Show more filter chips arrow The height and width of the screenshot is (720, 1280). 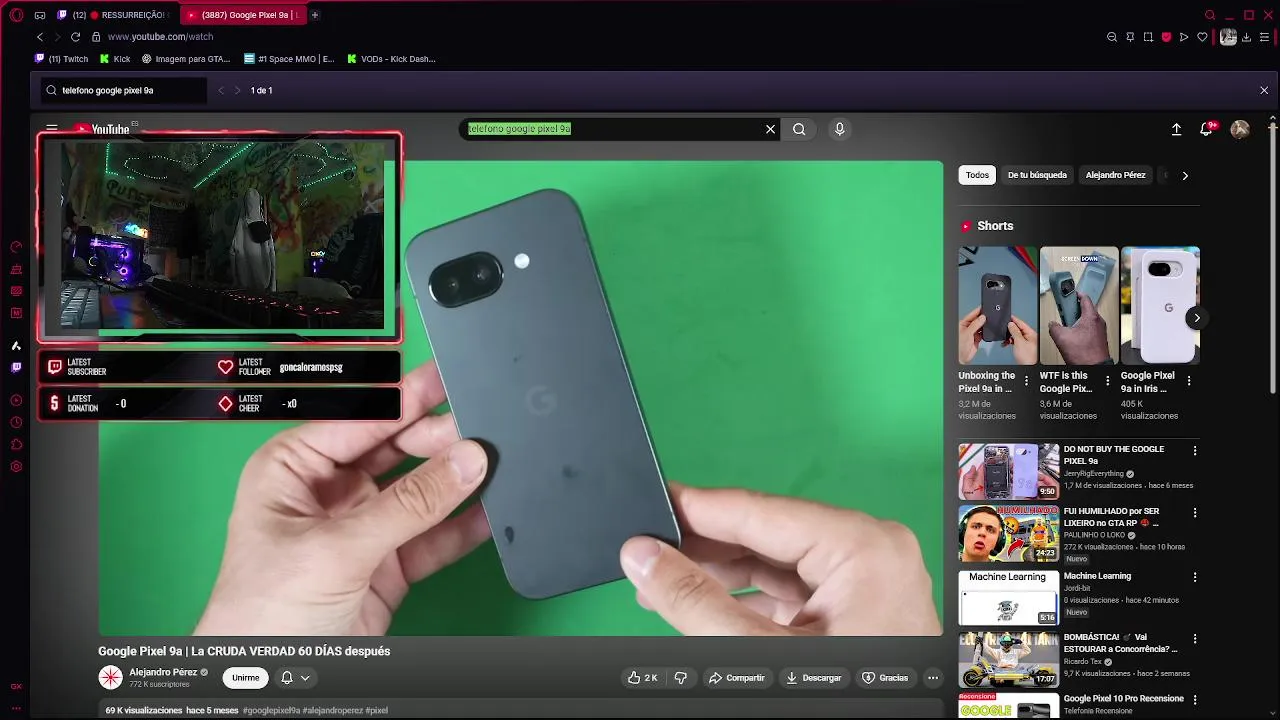[x=1185, y=175]
